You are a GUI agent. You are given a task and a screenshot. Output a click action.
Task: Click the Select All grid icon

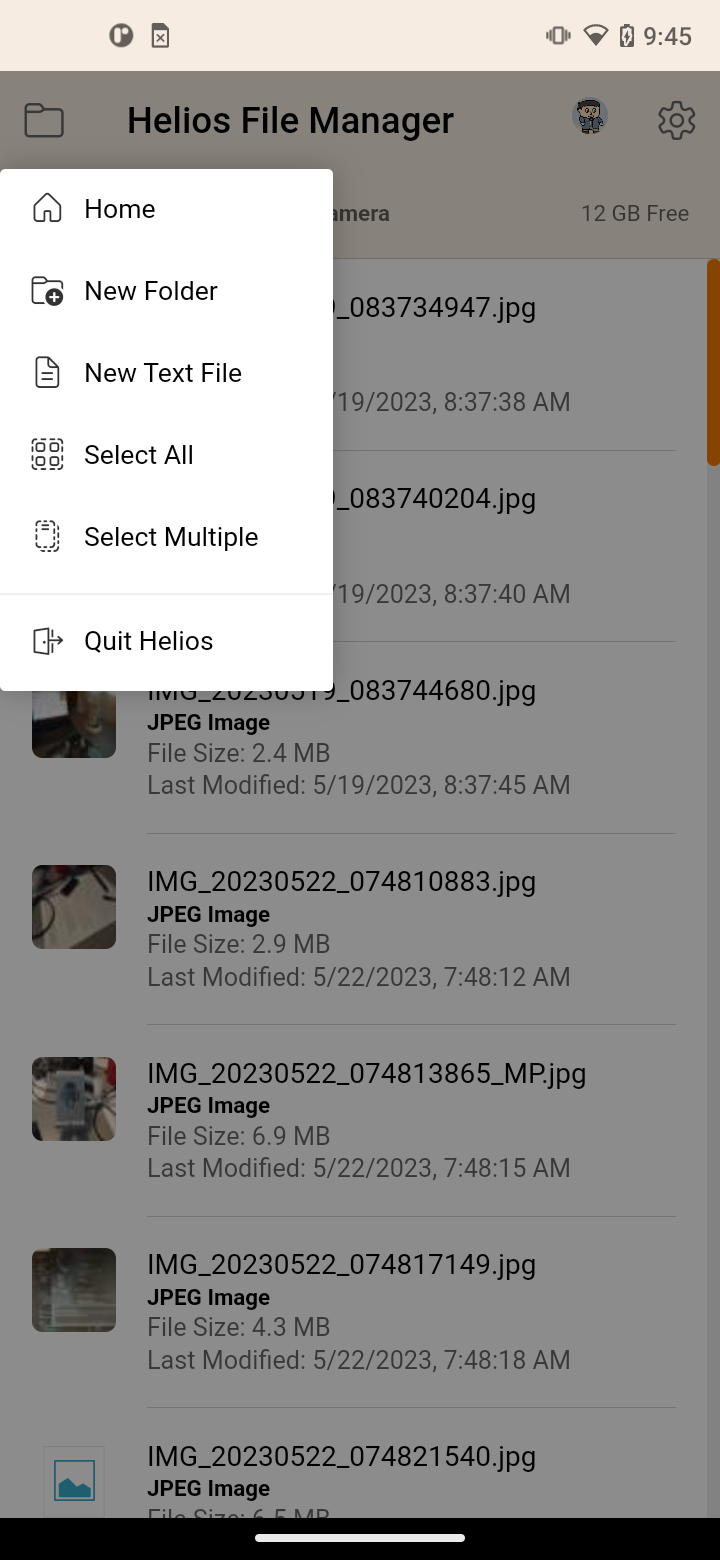tap(46, 454)
